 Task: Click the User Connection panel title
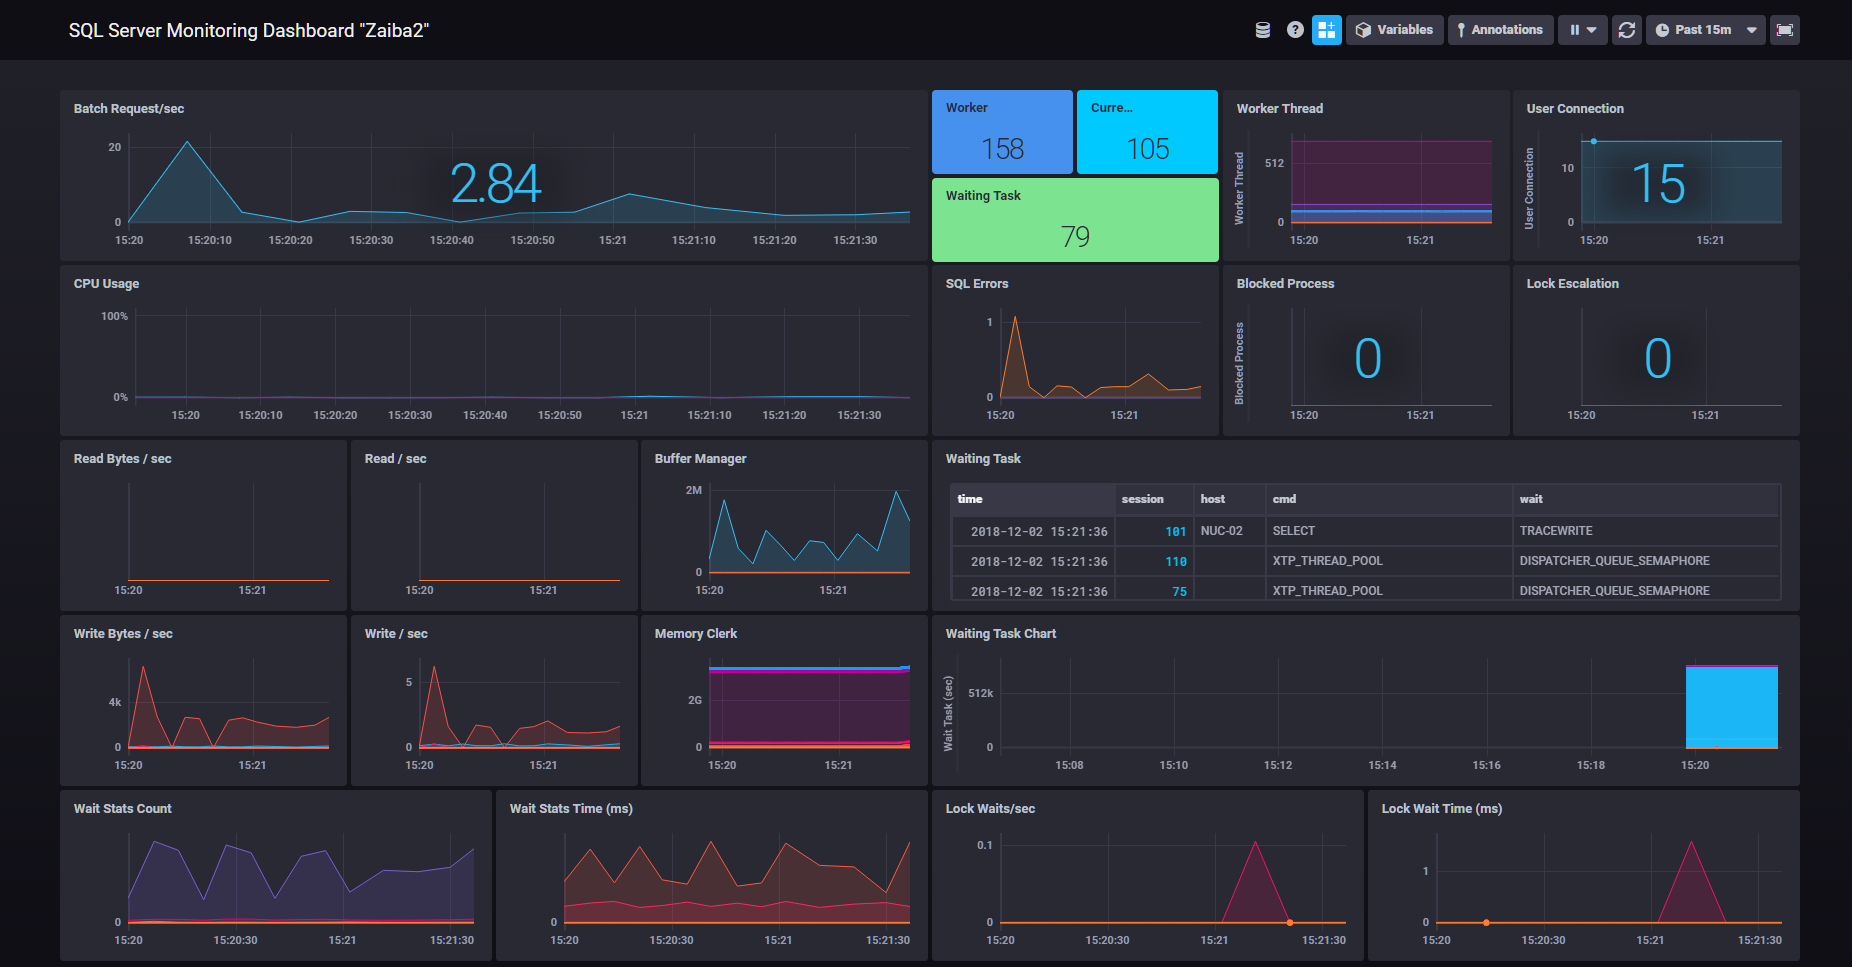pyautogui.click(x=1575, y=109)
